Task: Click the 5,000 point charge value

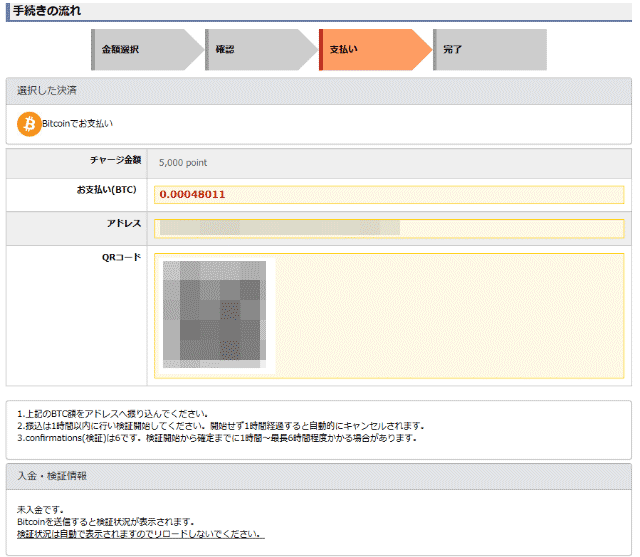Action: tap(183, 163)
